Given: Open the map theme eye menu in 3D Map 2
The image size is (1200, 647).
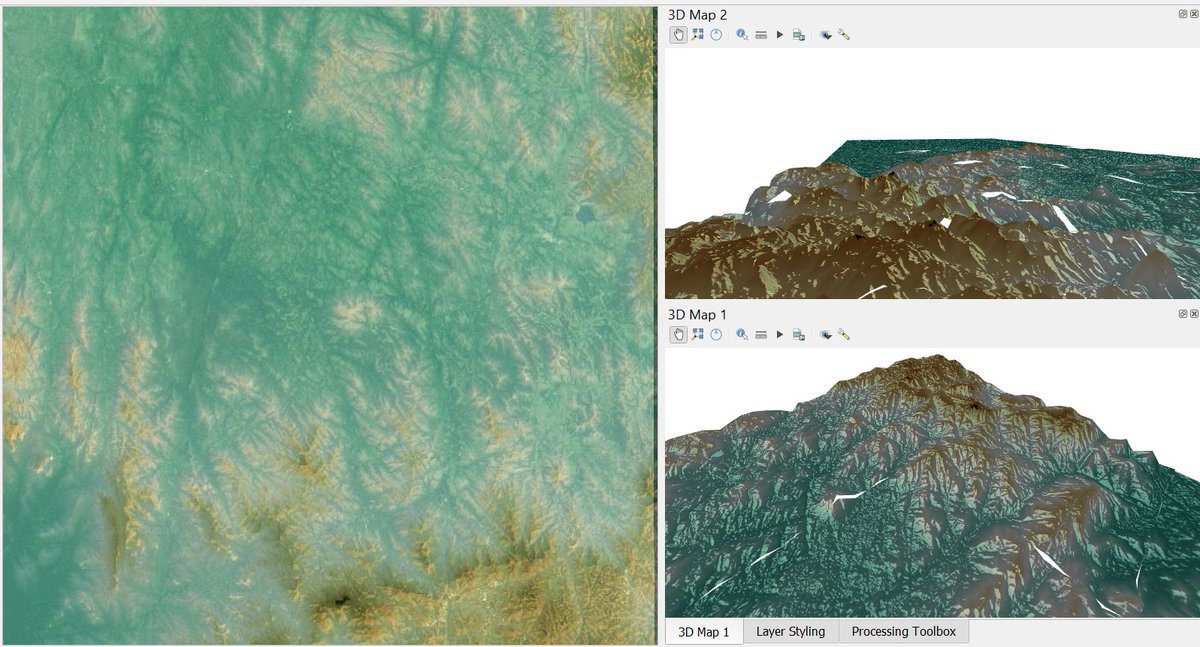Looking at the screenshot, I should pos(825,34).
